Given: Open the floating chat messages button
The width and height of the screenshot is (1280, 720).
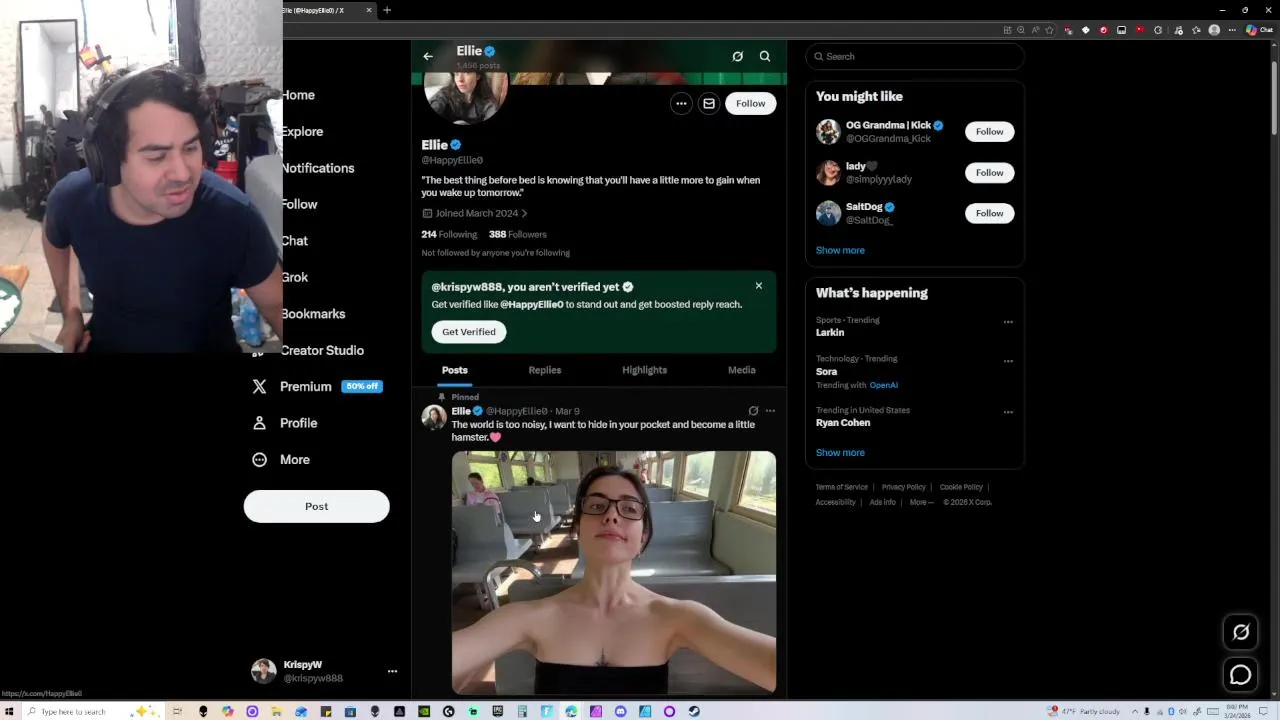Looking at the screenshot, I should point(1241,675).
